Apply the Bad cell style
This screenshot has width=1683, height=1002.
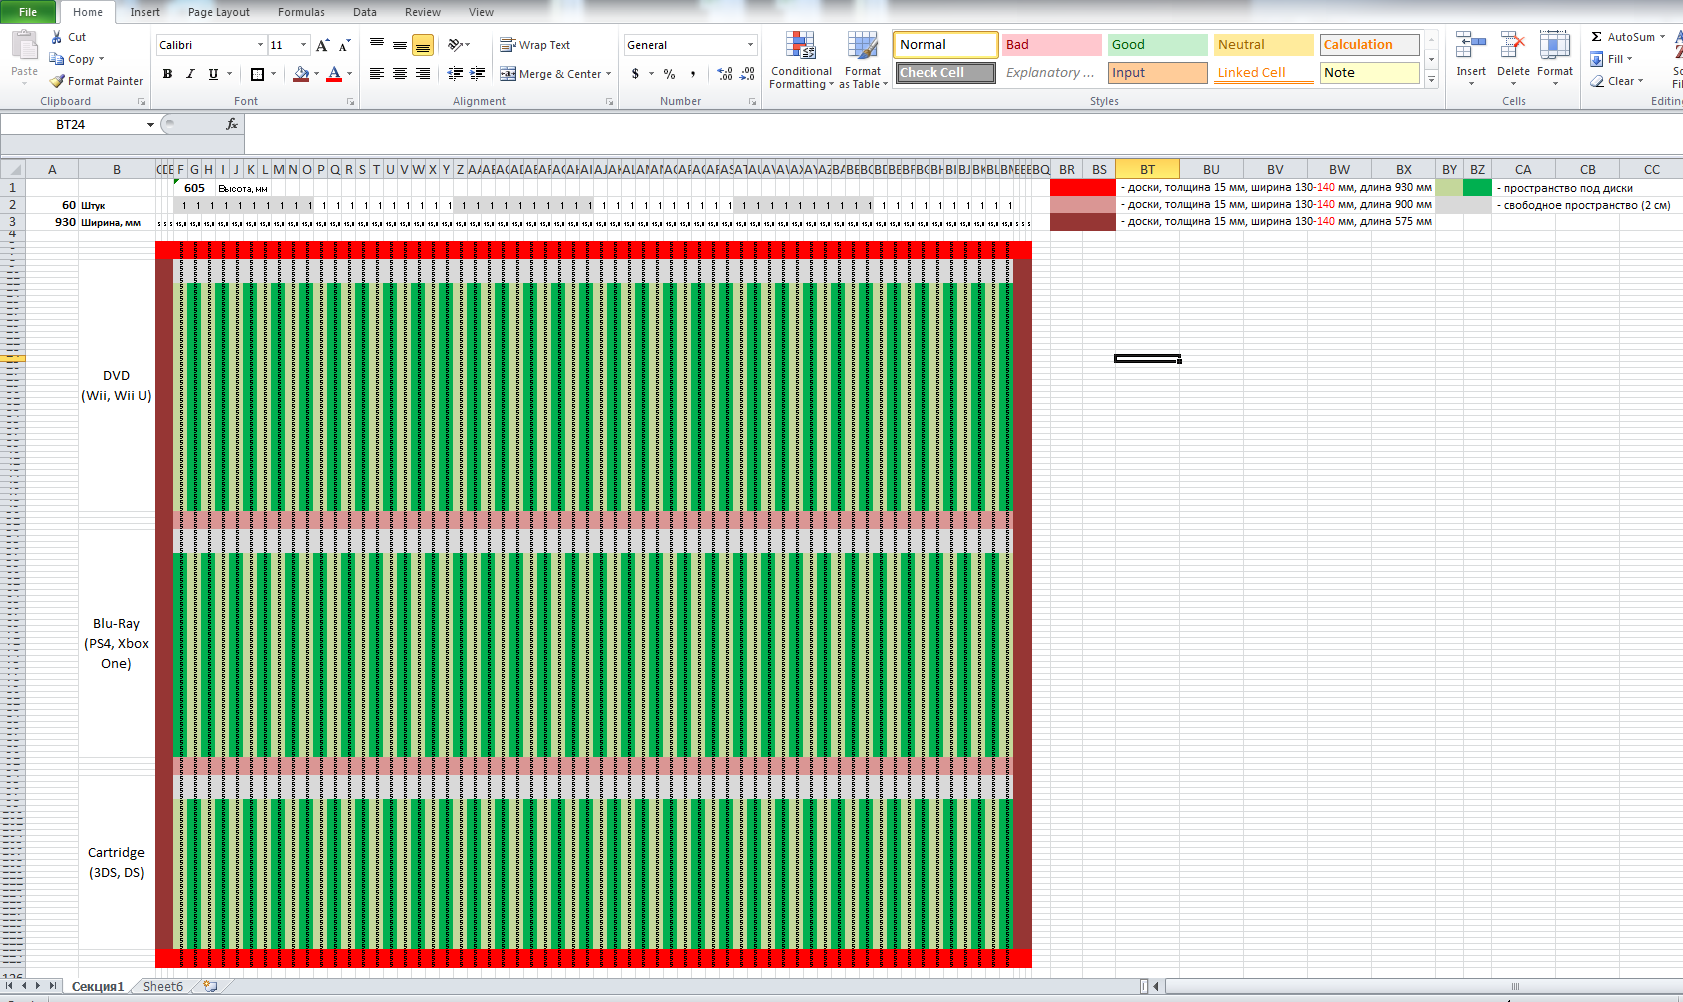(x=1051, y=45)
